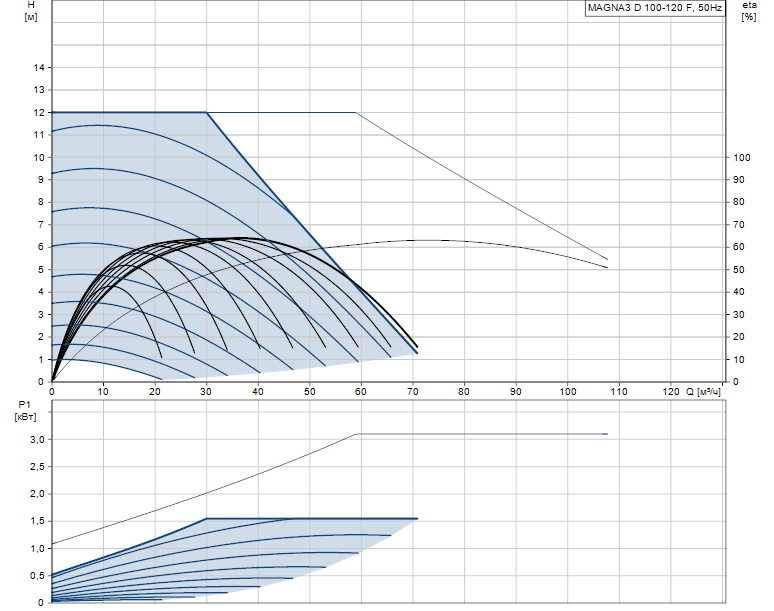Click the 50 tick on the Q axis
Image resolution: width=774 pixels, height=611 pixels.
(x=310, y=391)
